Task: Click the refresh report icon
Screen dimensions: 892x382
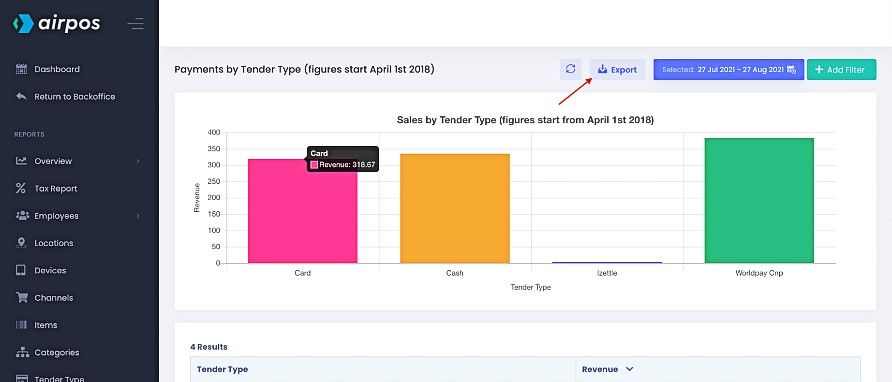Action: [571, 69]
